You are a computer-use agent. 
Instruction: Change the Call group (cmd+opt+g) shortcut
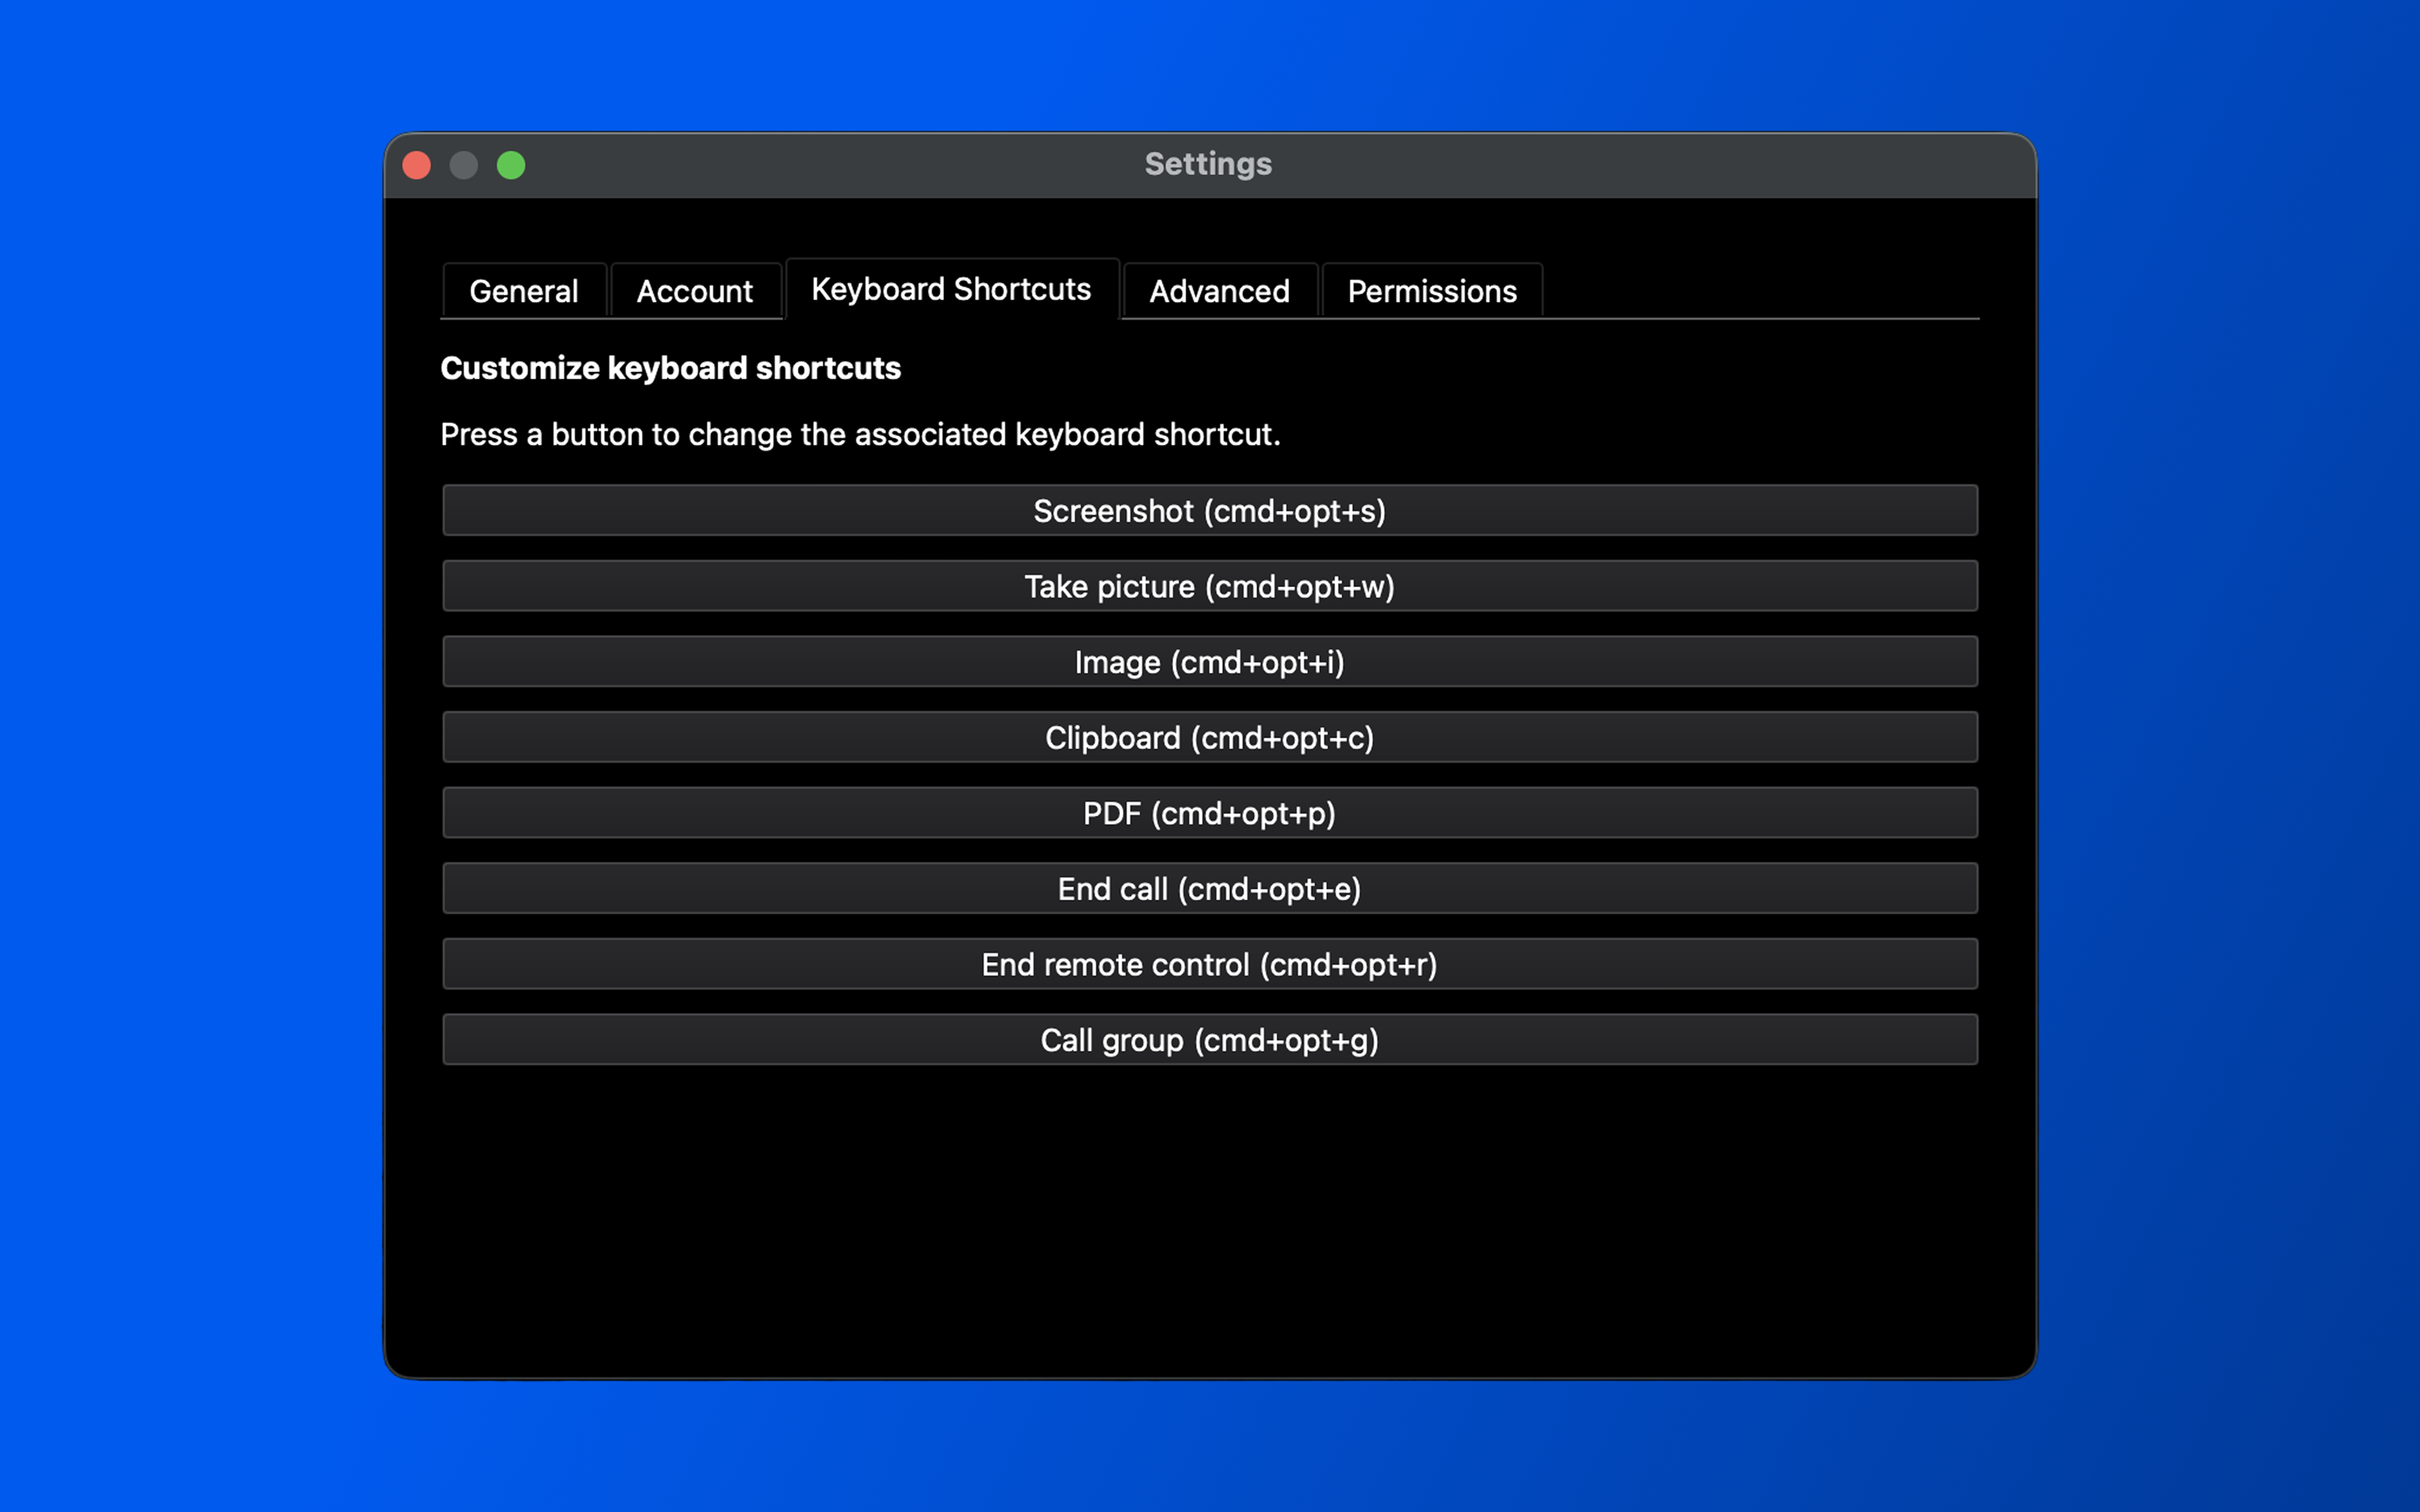[1210, 1040]
